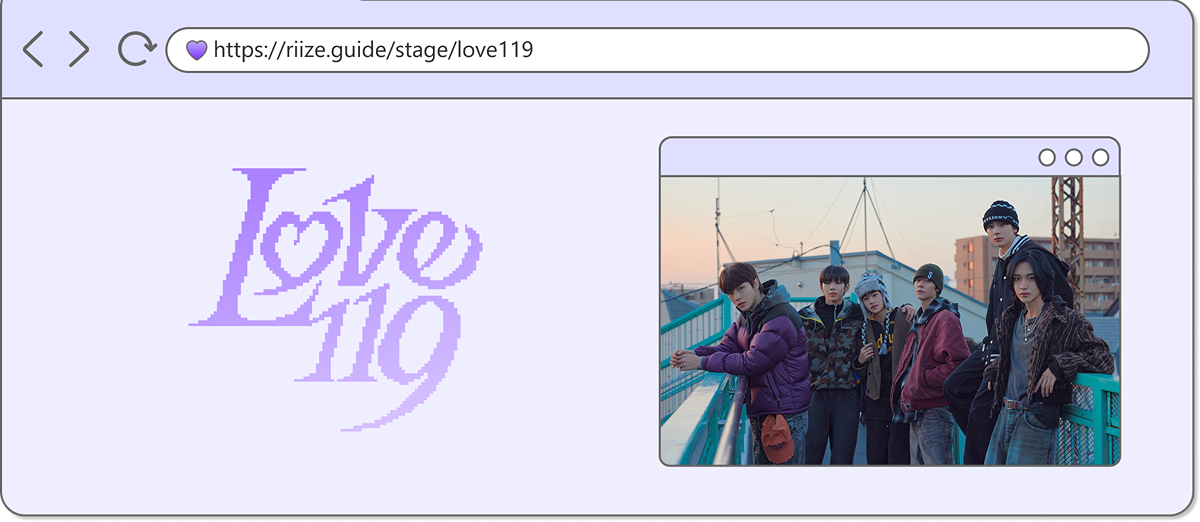Click the browser back arrow
Viewport: 1200px width, 522px height.
(x=33, y=49)
